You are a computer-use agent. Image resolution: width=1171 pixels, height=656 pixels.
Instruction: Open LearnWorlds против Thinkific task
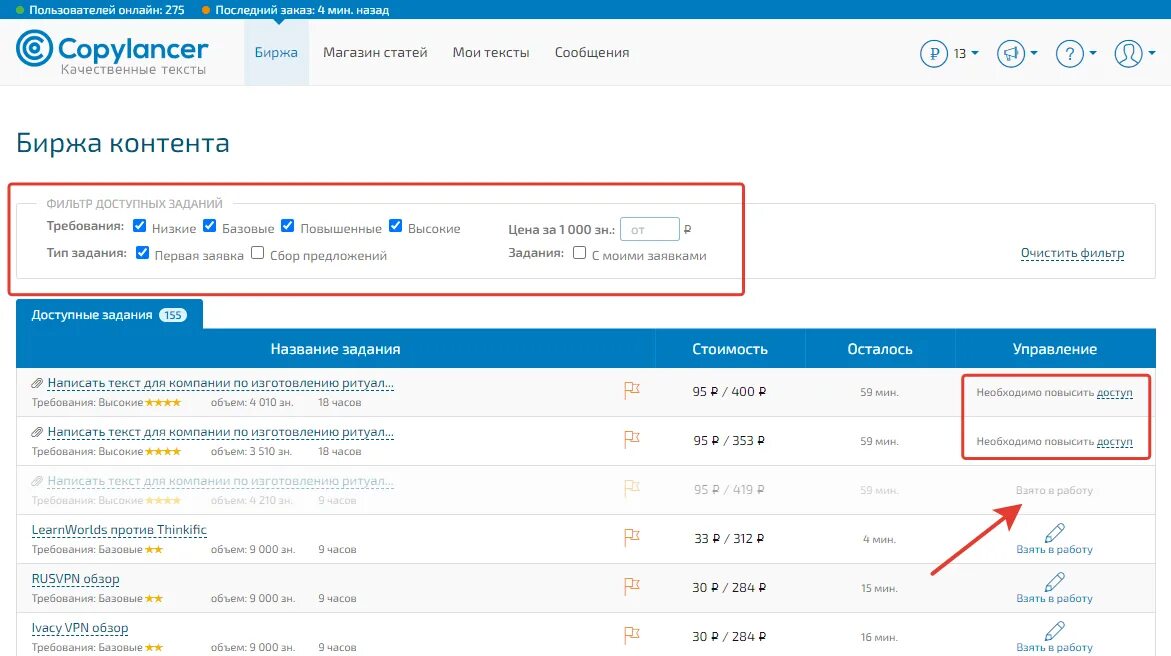tap(119, 530)
